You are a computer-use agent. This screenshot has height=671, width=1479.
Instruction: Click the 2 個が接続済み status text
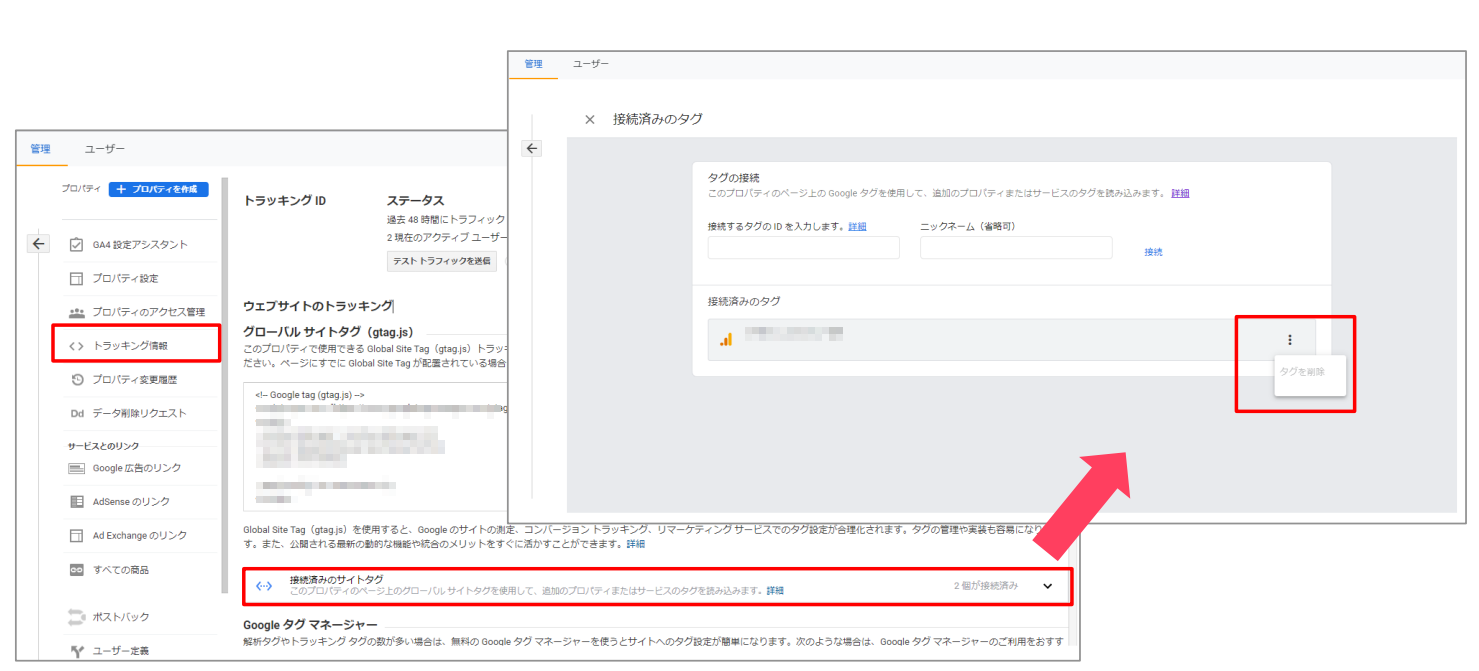[985, 586]
